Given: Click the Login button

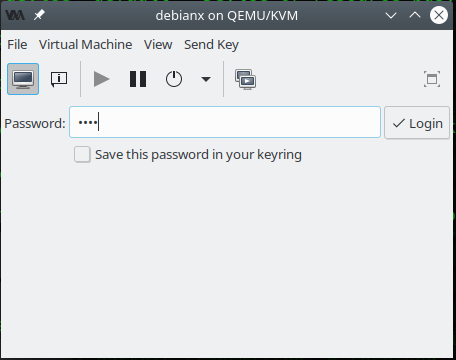Looking at the screenshot, I should tap(417, 123).
